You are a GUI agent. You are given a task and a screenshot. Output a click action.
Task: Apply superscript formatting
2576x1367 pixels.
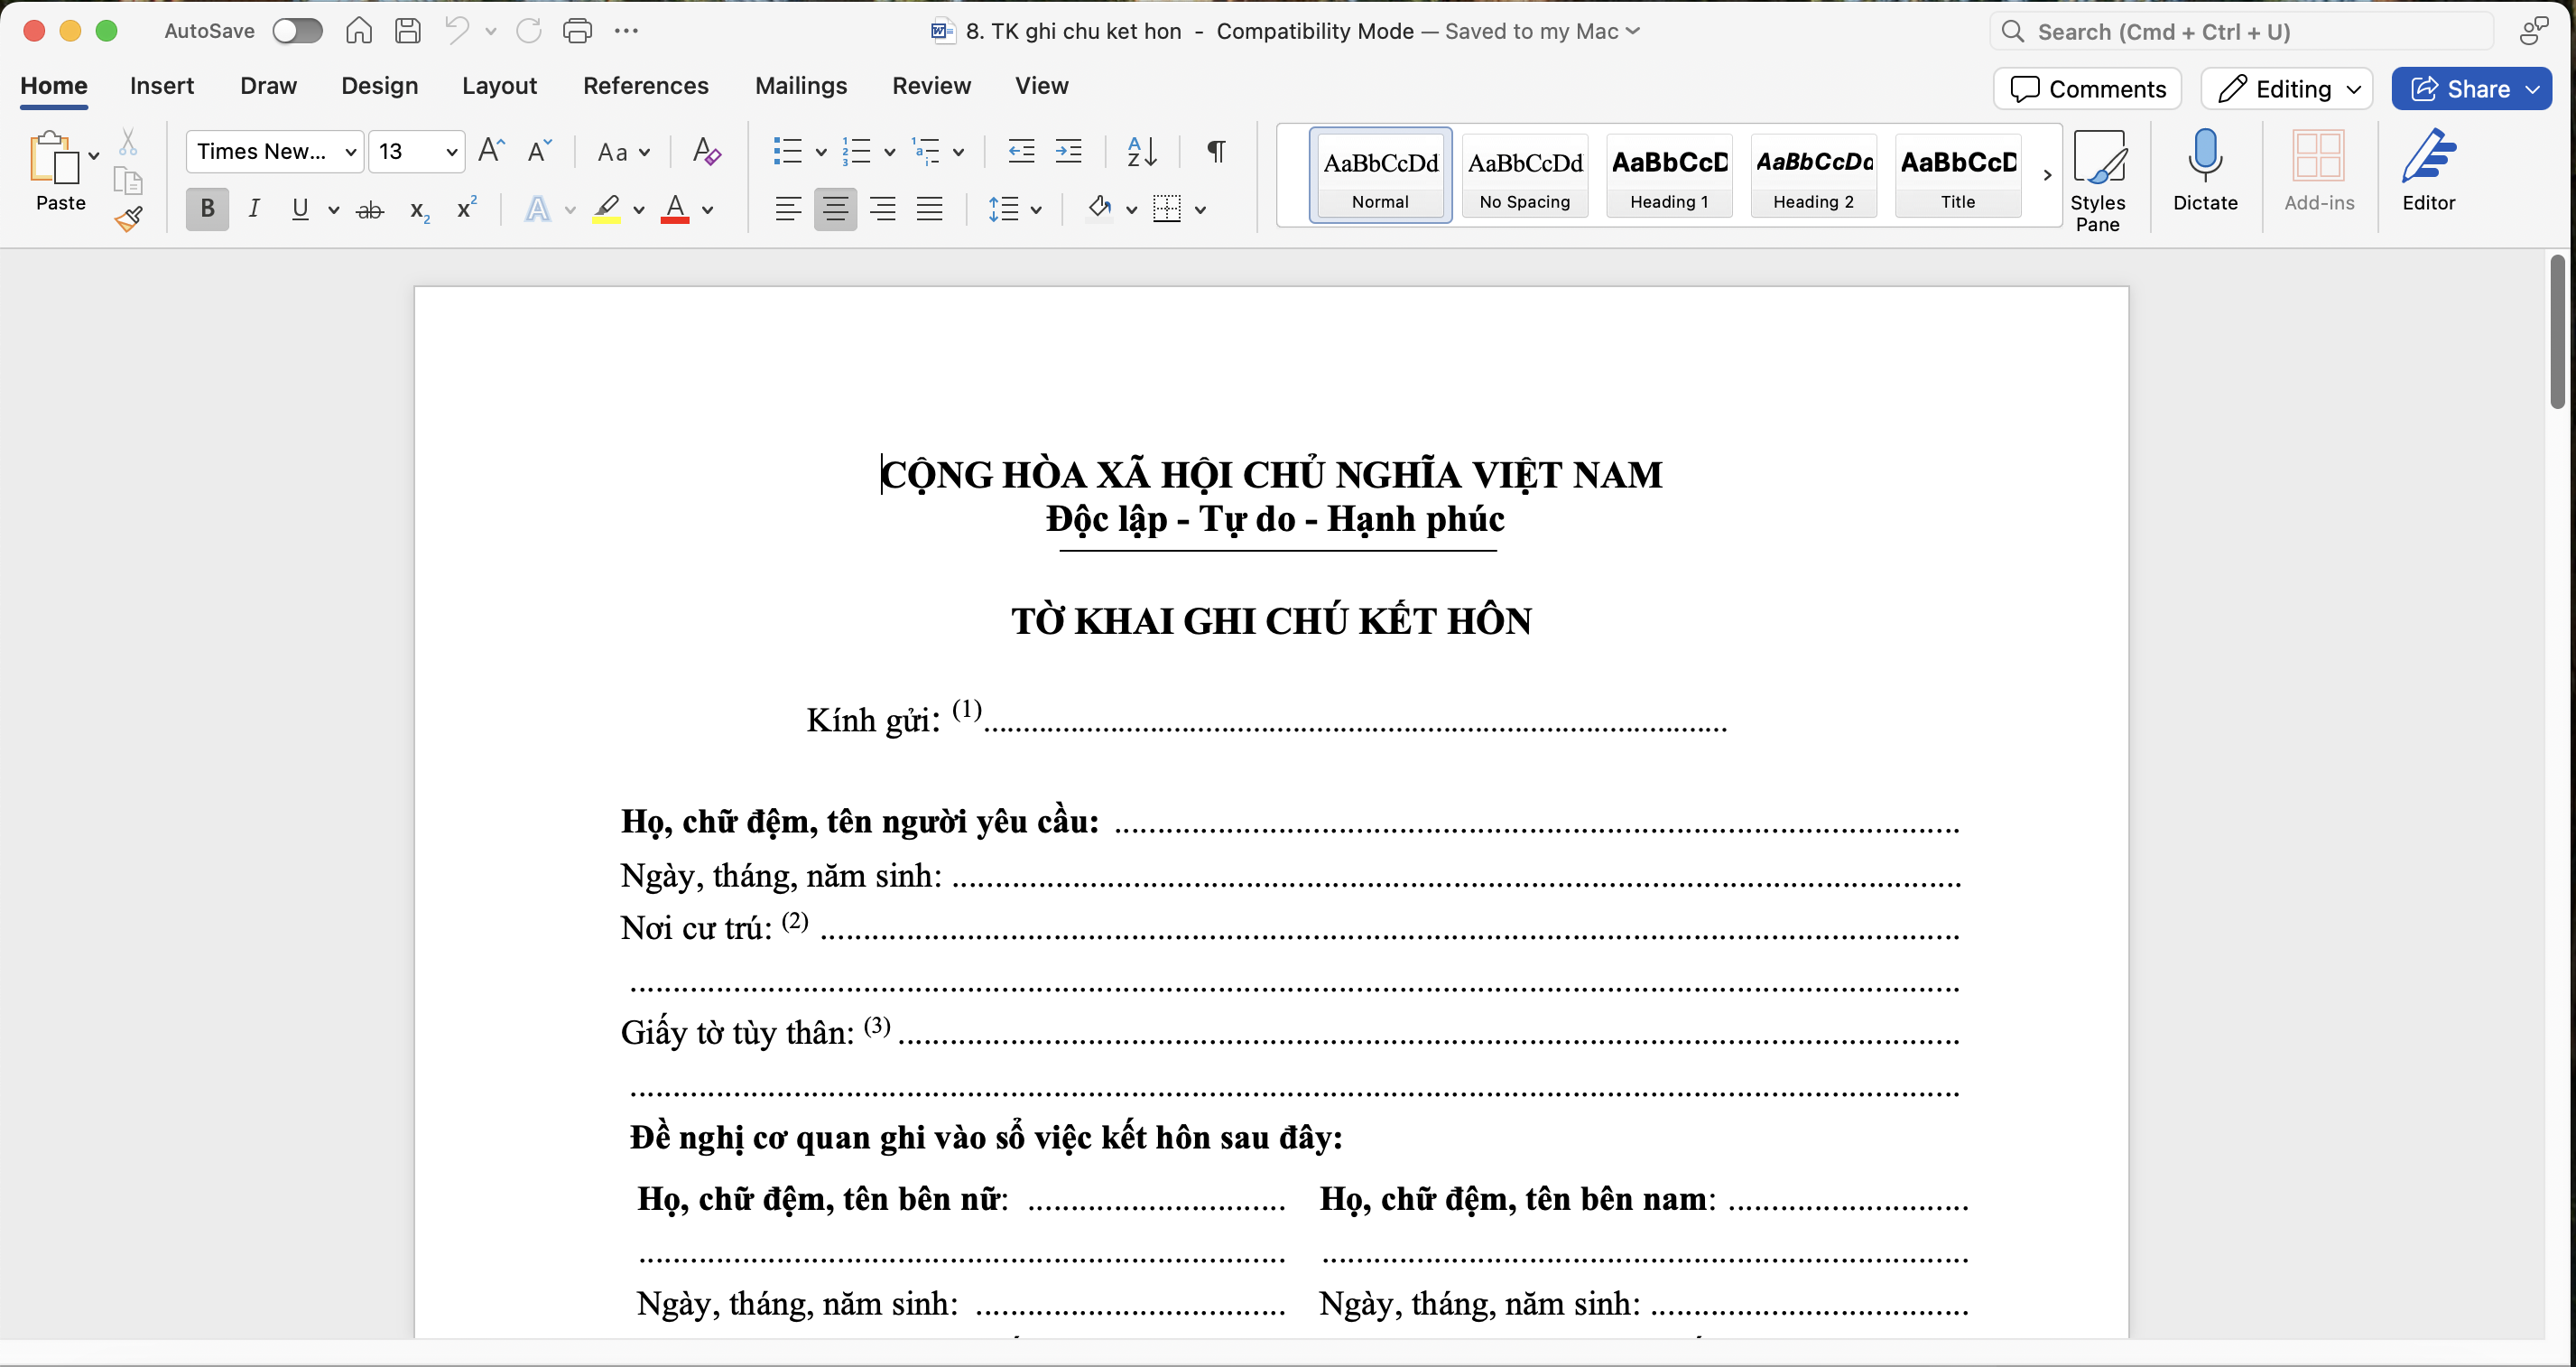pos(466,208)
